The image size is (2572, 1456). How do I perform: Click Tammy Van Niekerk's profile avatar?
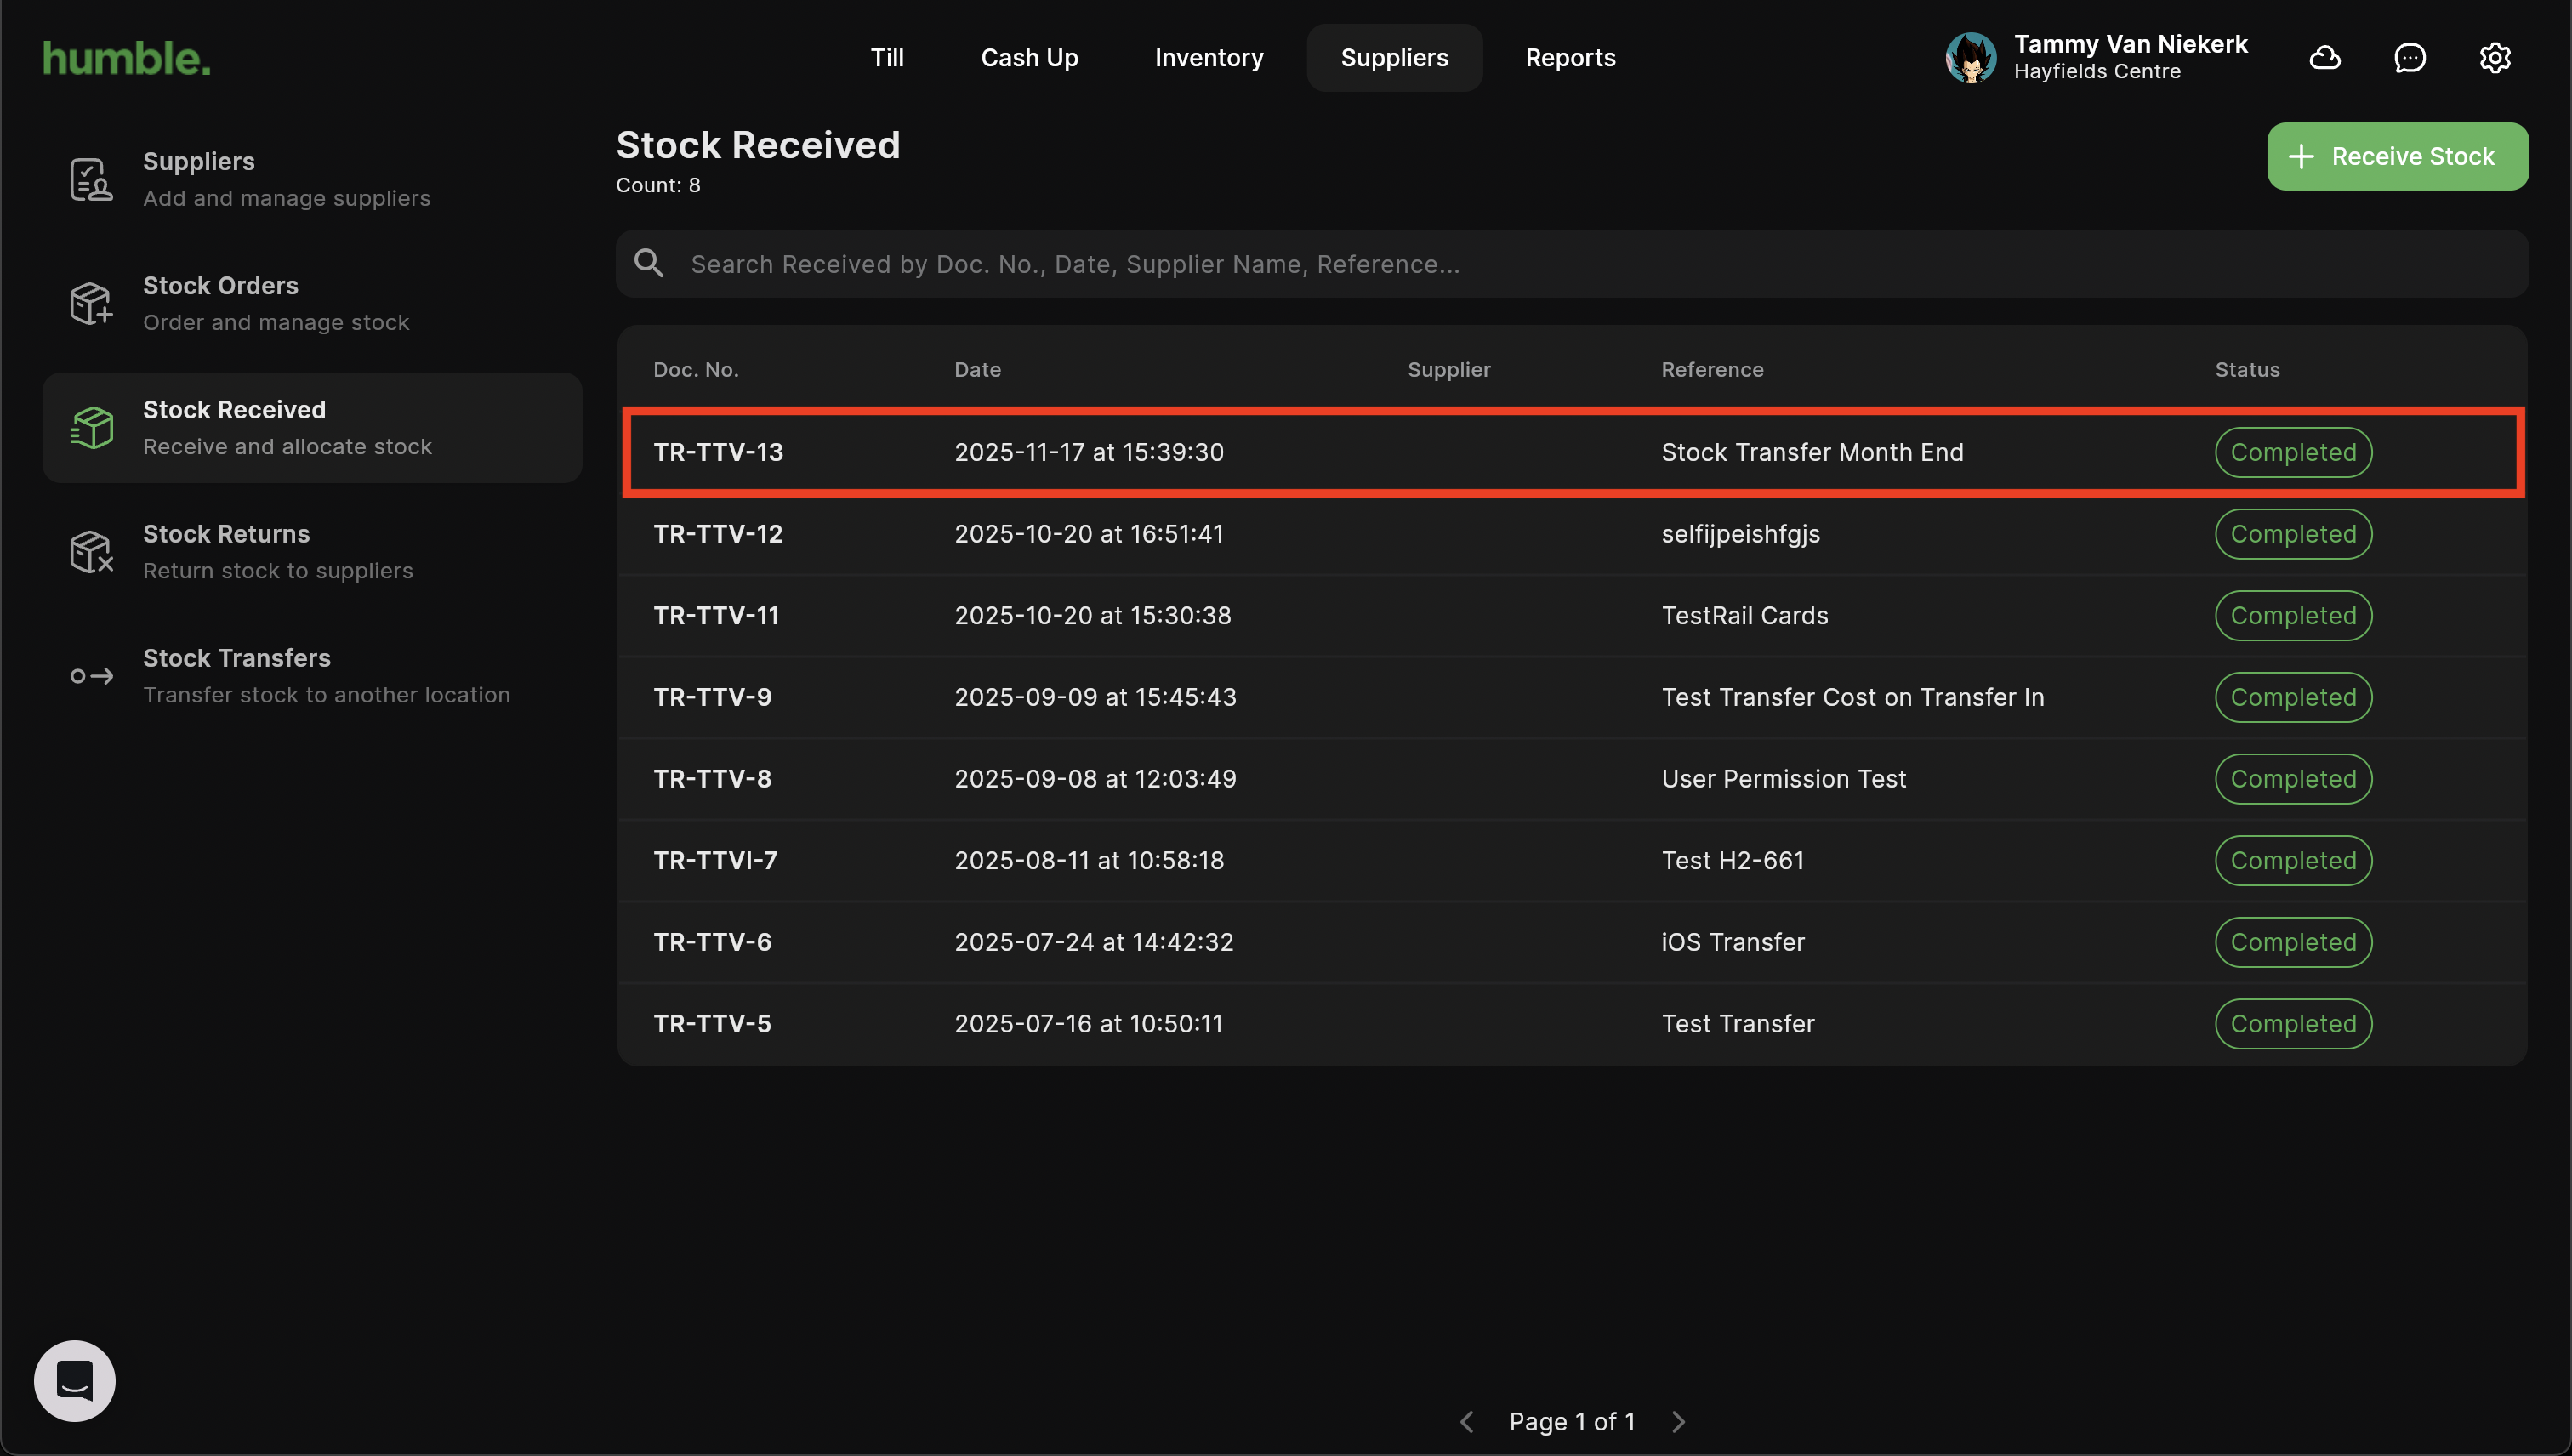(x=1970, y=58)
